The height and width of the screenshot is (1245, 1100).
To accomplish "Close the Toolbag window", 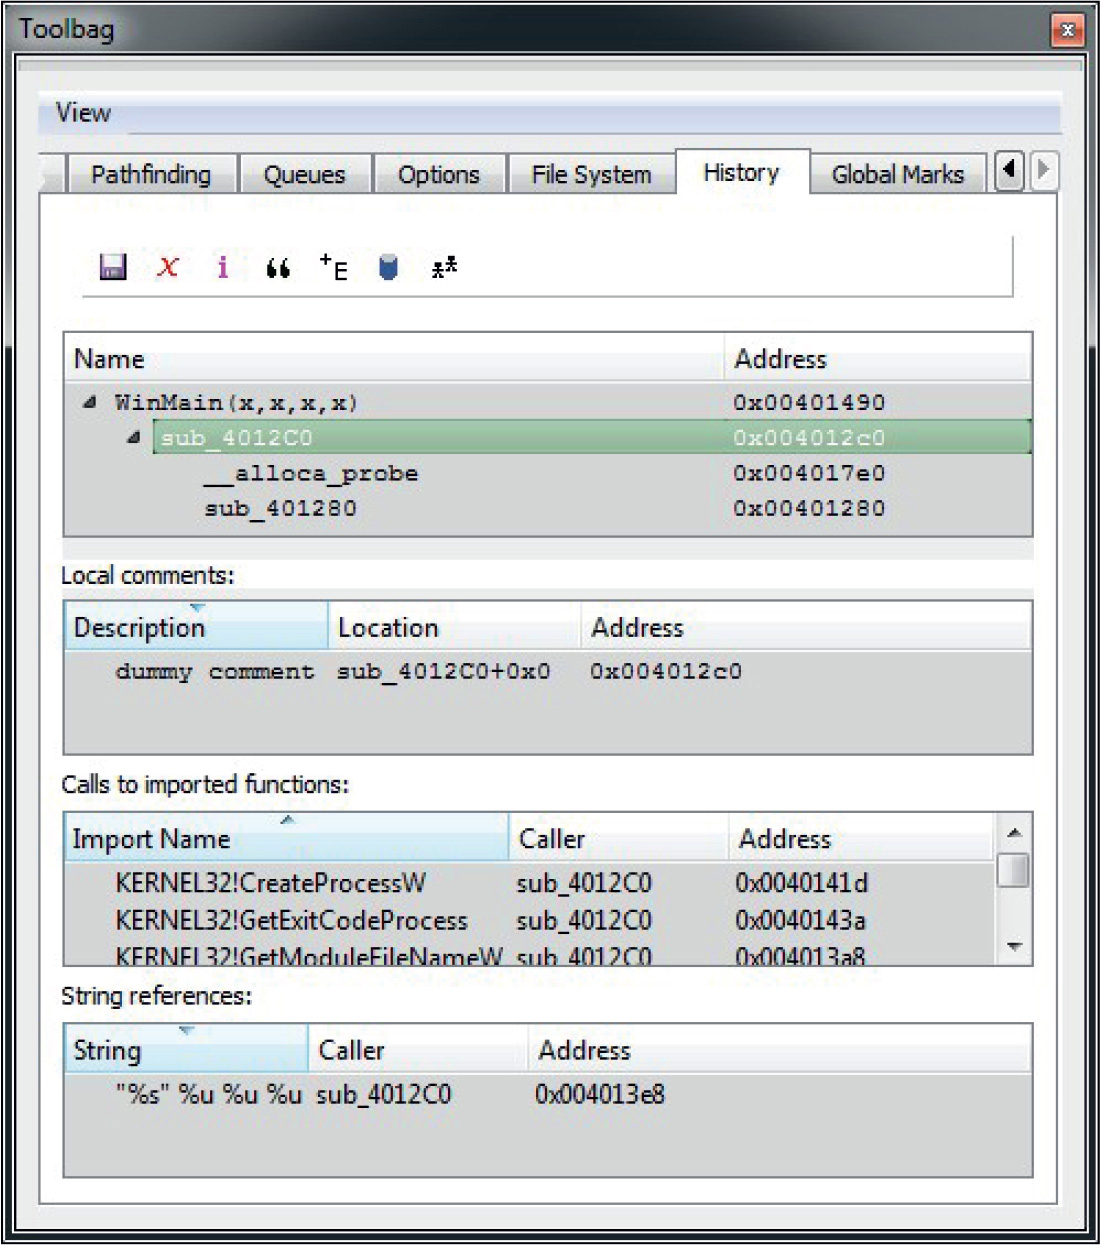I will click(x=1067, y=30).
